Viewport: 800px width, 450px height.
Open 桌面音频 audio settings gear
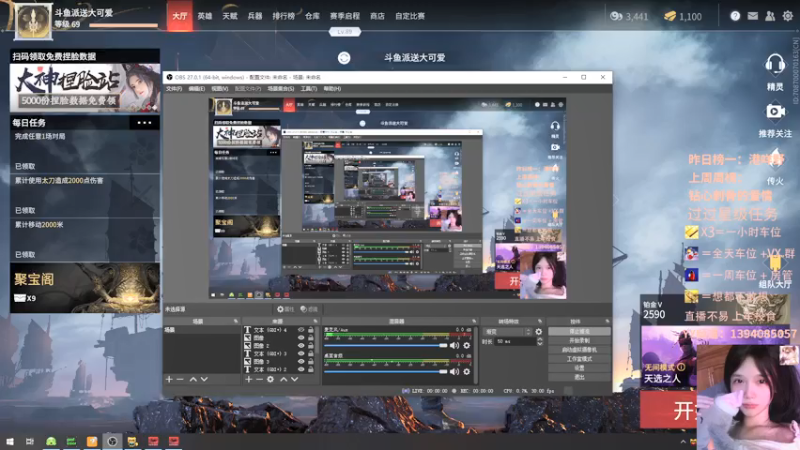[x=466, y=371]
